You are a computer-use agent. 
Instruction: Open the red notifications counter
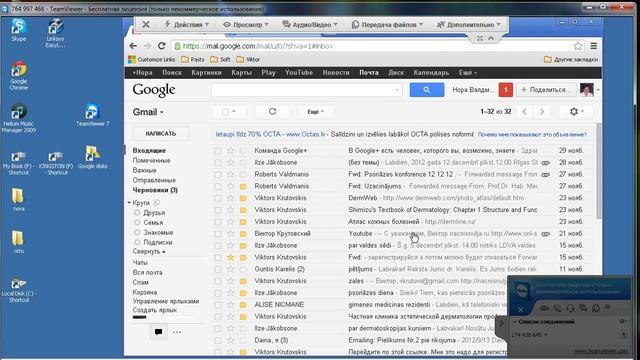pyautogui.click(x=506, y=90)
